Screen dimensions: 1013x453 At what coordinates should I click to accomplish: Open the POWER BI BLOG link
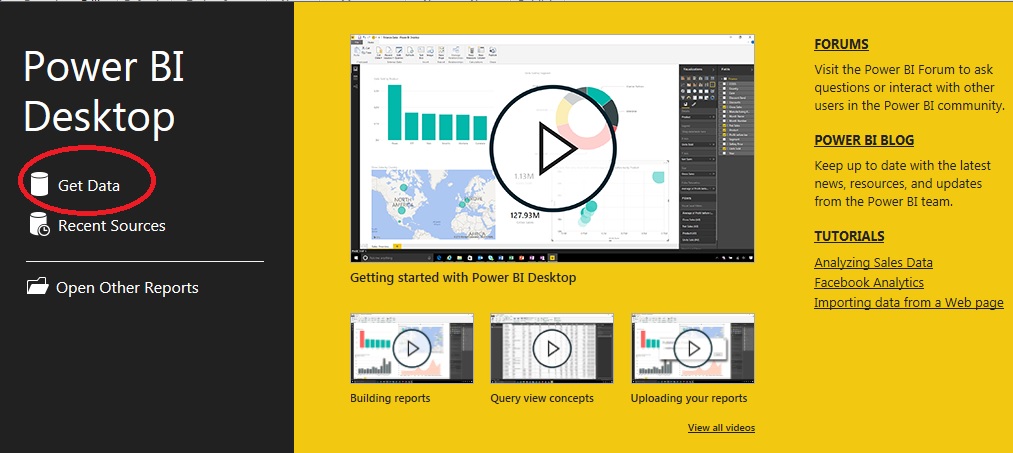point(864,140)
